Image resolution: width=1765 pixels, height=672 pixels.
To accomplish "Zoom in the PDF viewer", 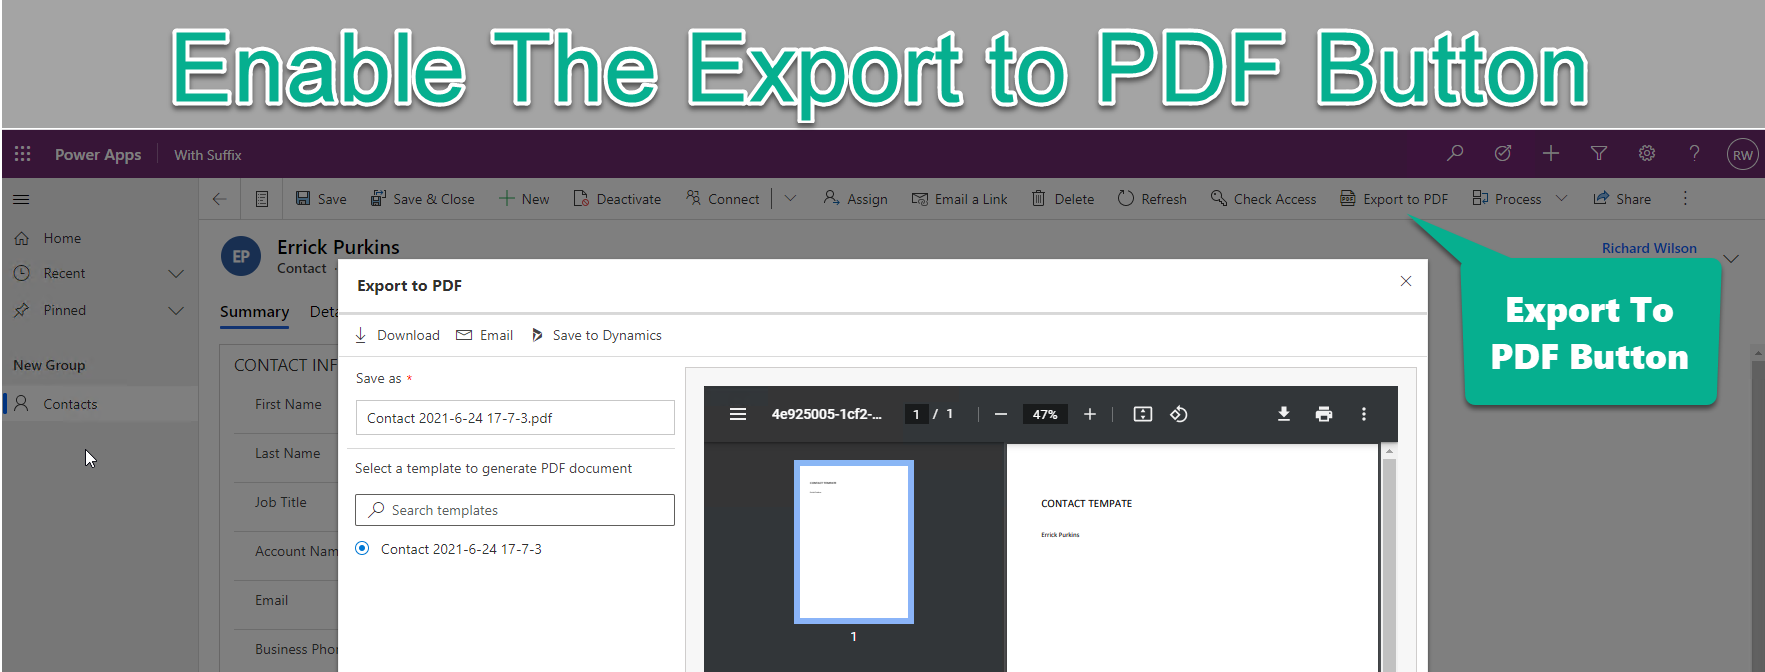I will point(1090,414).
